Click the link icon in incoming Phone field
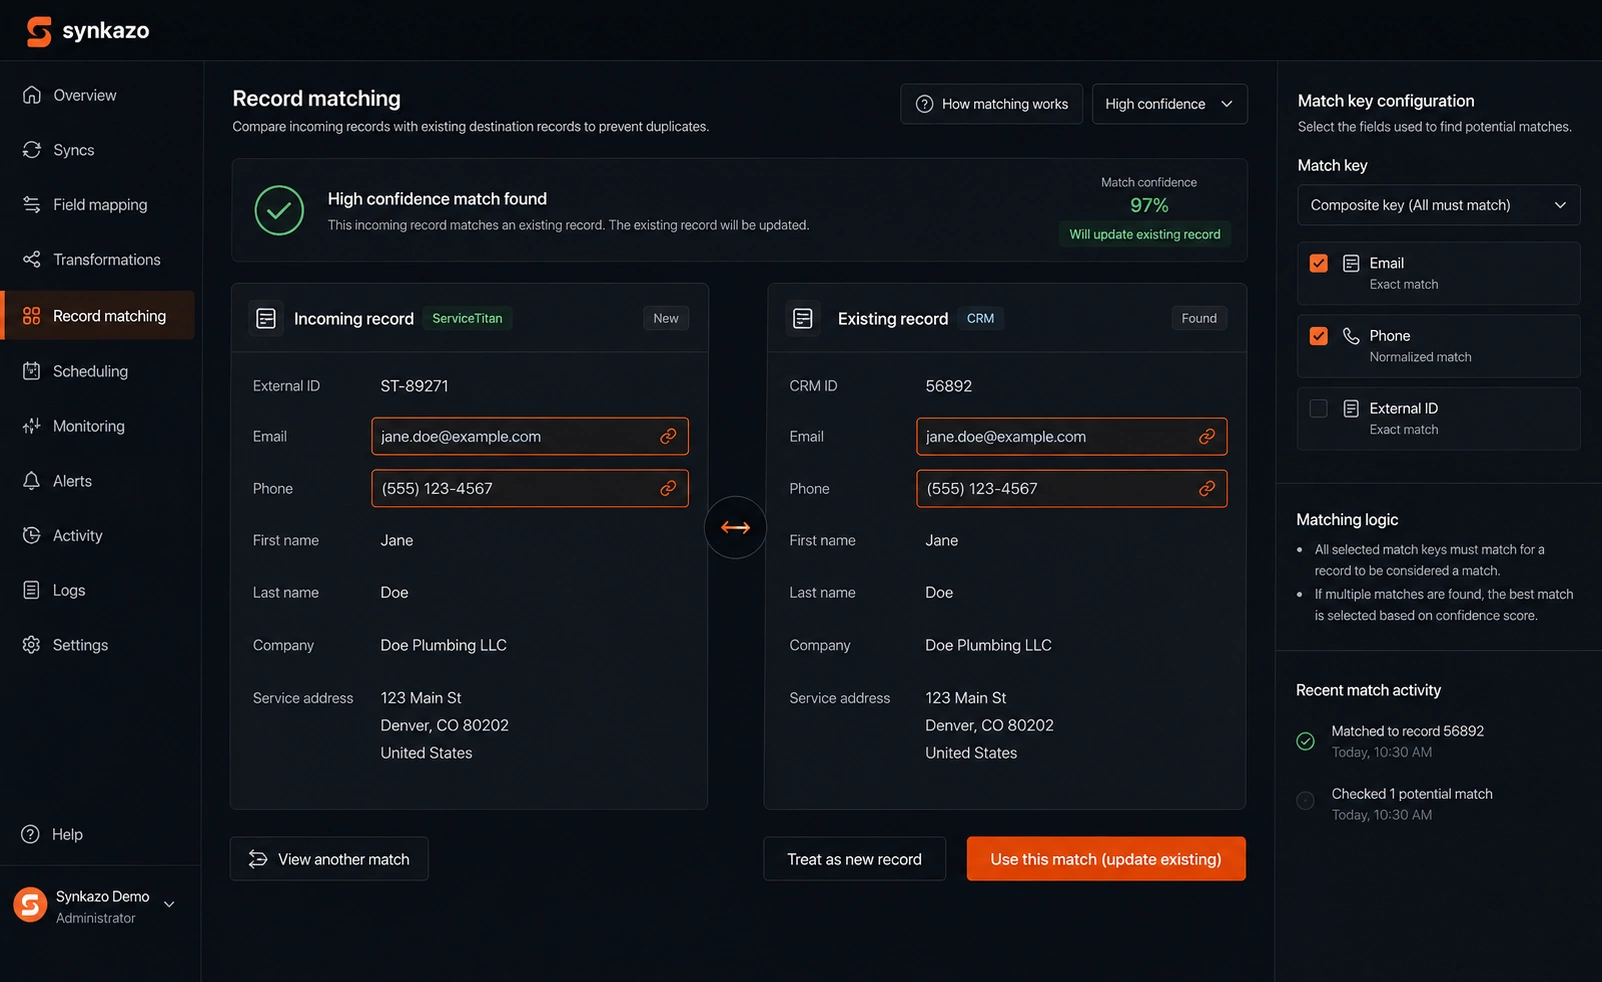The image size is (1602, 982). click(668, 488)
